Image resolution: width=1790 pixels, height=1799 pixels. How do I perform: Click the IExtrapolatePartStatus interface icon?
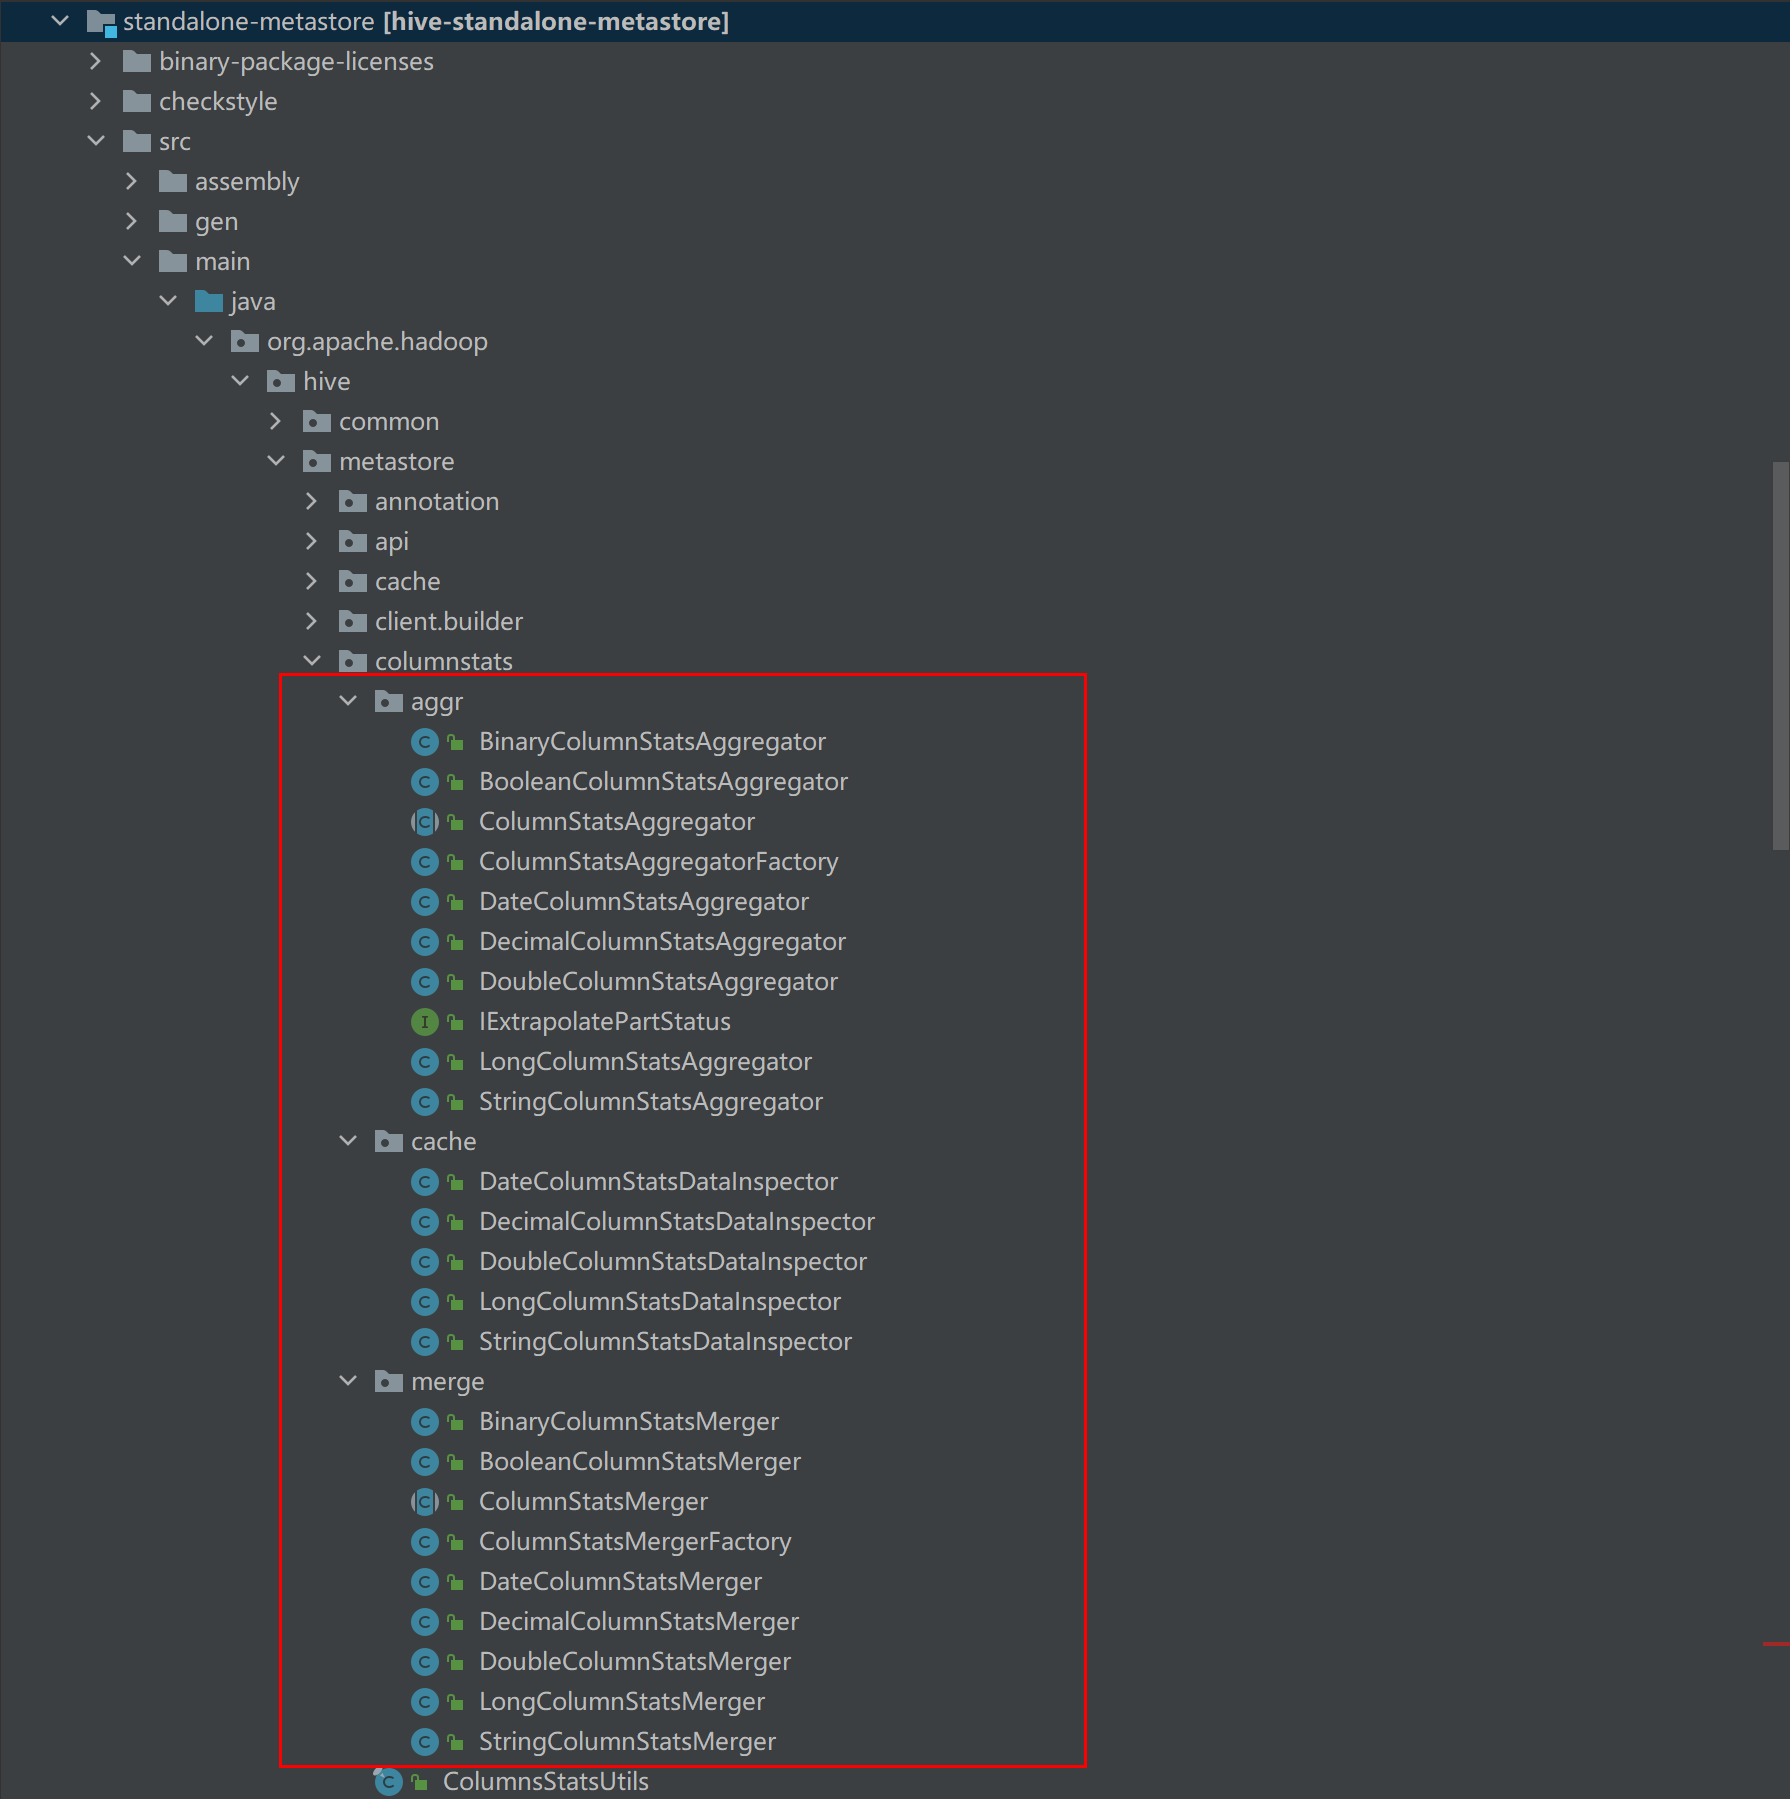click(425, 1022)
